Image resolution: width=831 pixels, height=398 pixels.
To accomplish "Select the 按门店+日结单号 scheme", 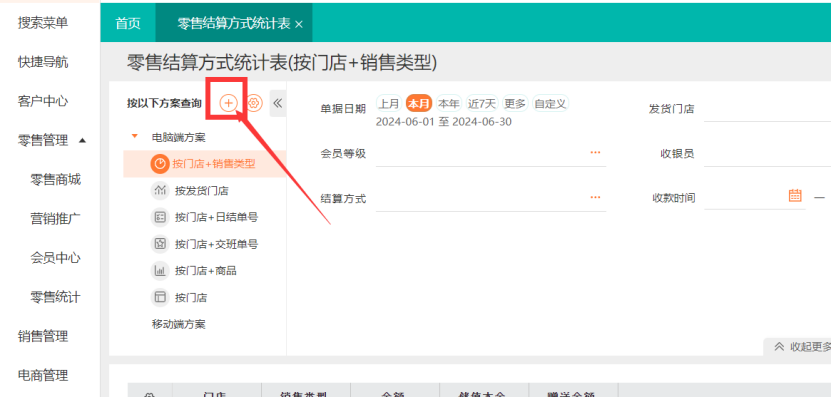I will (x=217, y=217).
